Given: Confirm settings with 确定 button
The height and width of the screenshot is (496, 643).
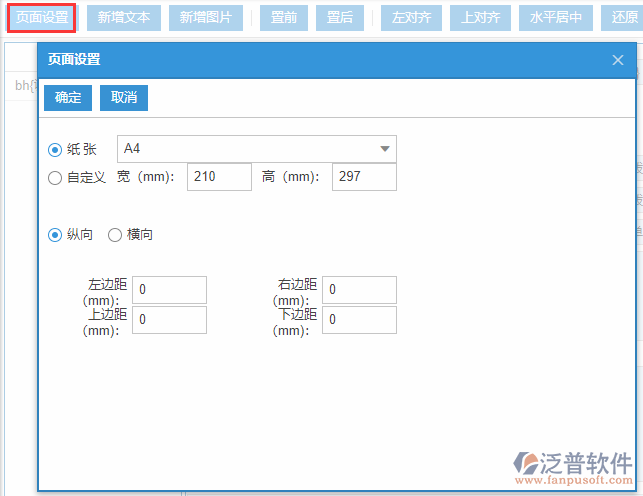Looking at the screenshot, I should (68, 97).
